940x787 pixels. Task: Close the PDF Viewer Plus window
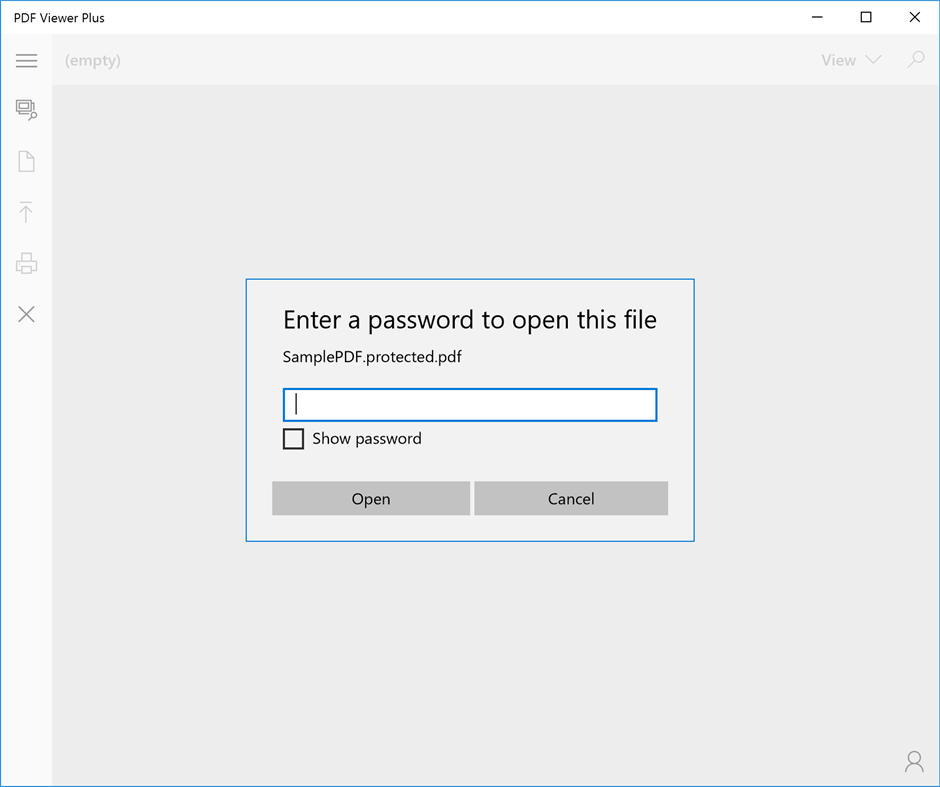[x=915, y=17]
